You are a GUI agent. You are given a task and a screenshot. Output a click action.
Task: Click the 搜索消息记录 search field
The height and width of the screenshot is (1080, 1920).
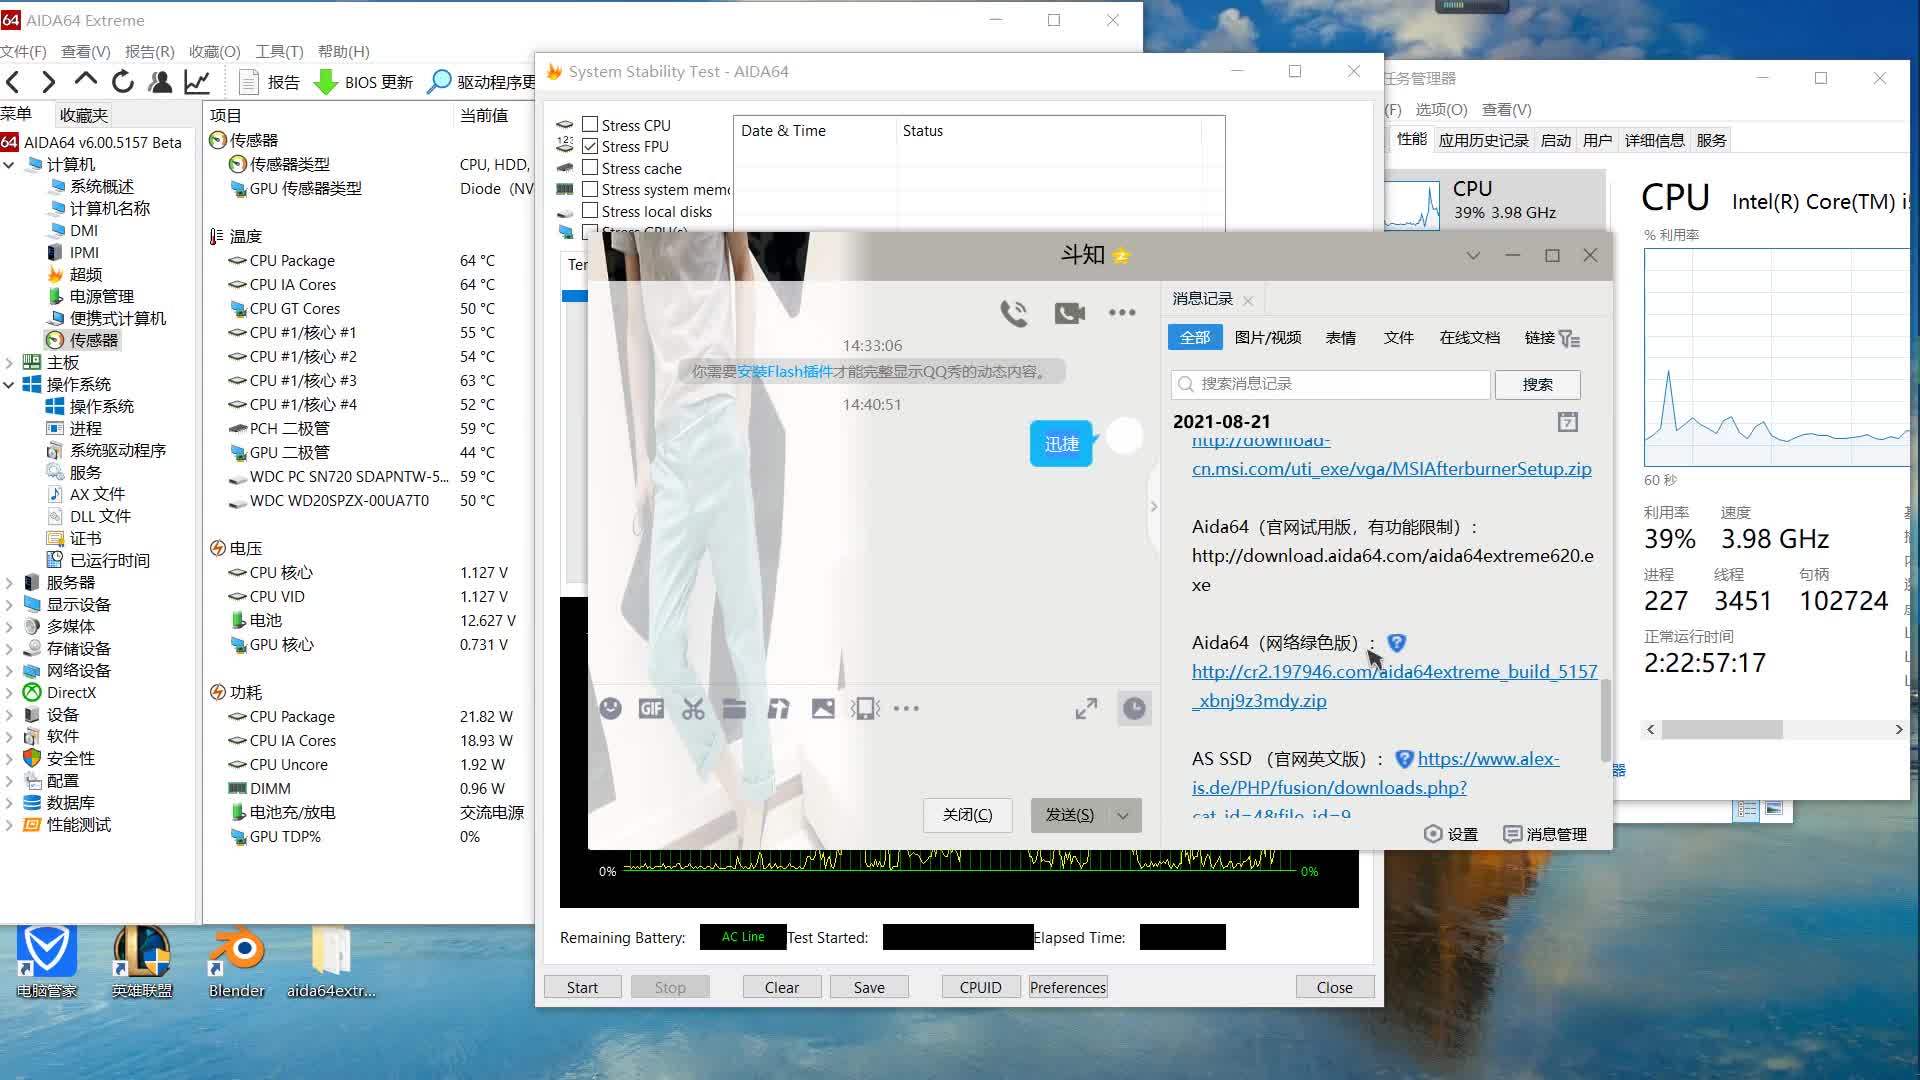pyautogui.click(x=1330, y=384)
